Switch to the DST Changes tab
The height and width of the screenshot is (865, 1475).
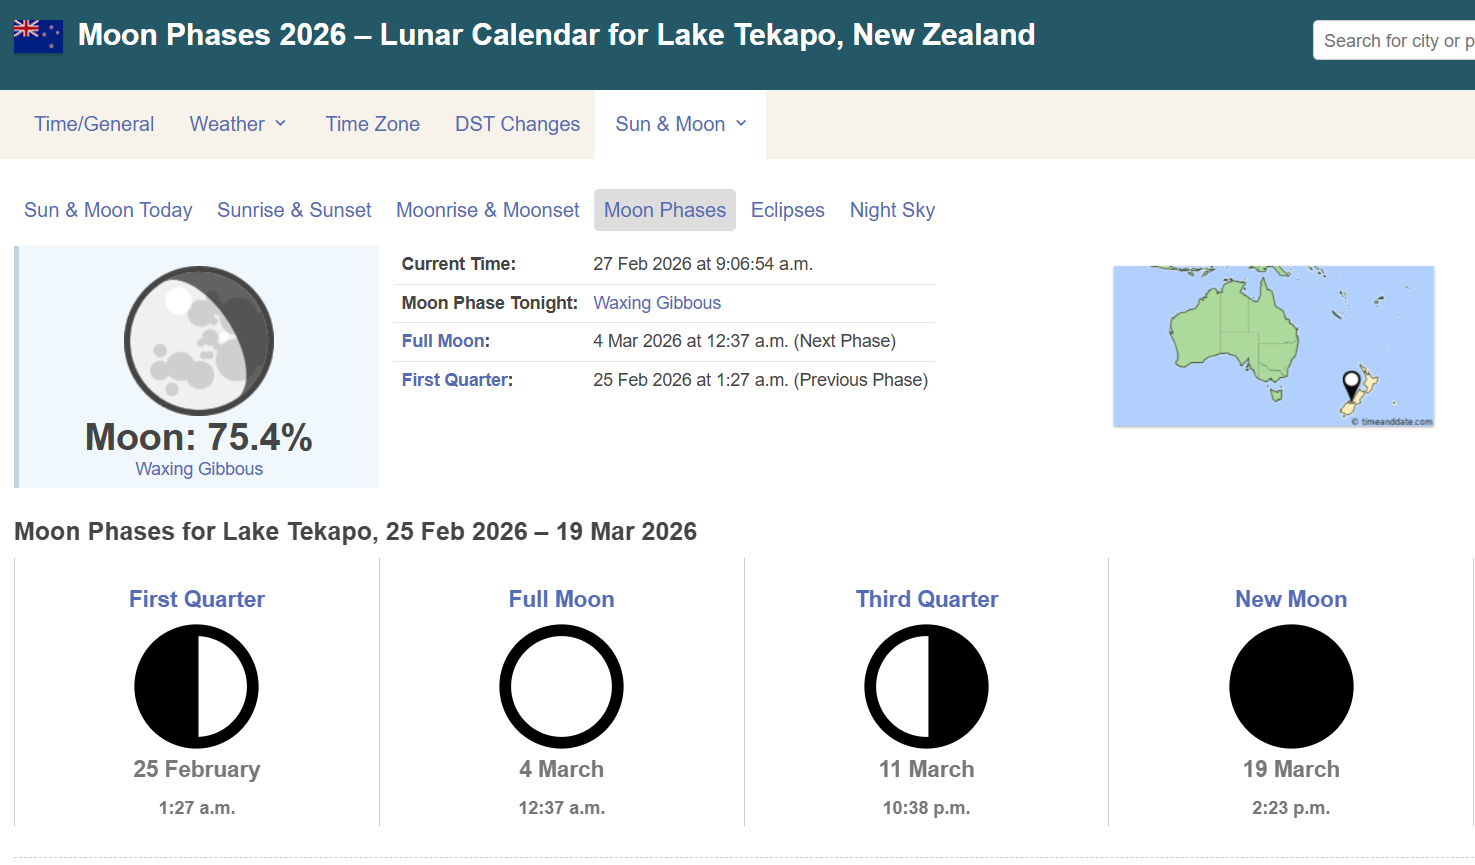pyautogui.click(x=517, y=124)
